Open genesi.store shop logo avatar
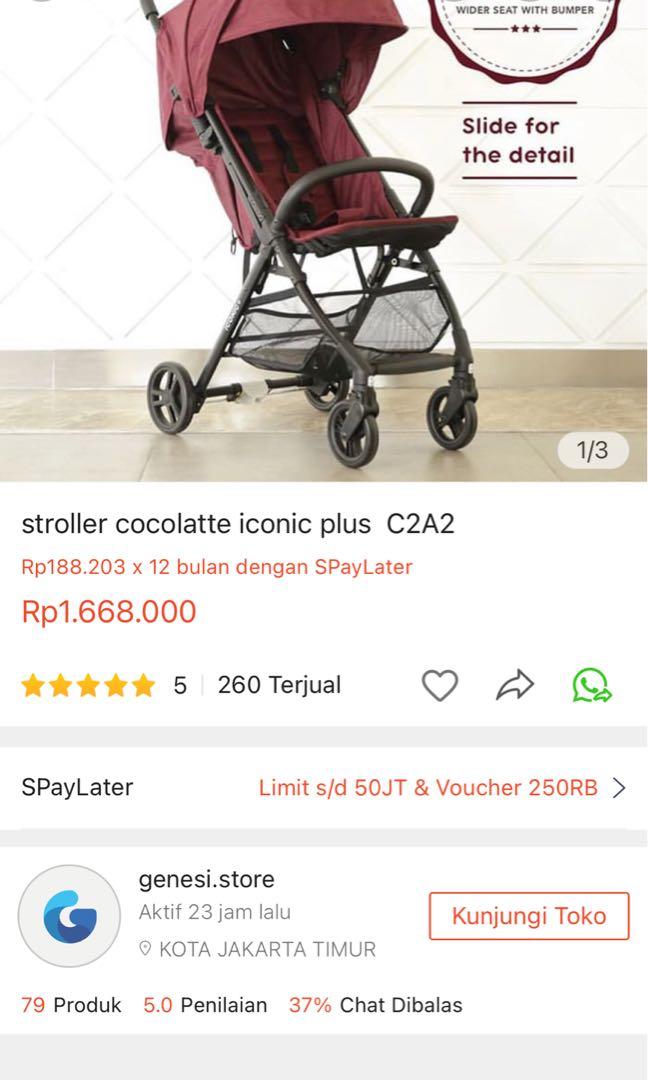This screenshot has width=648, height=1080. (70, 916)
